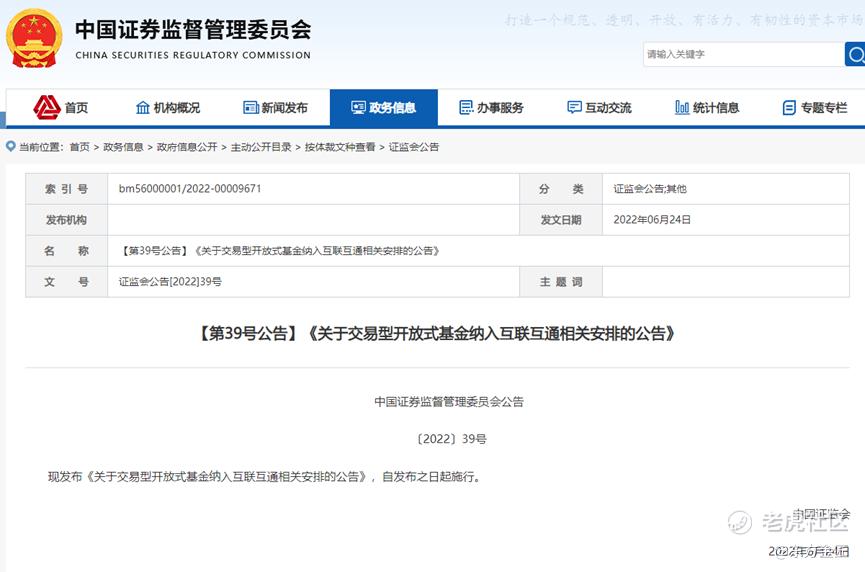
Task: Click the category value 证监会公告;其他
Action: pos(650,189)
